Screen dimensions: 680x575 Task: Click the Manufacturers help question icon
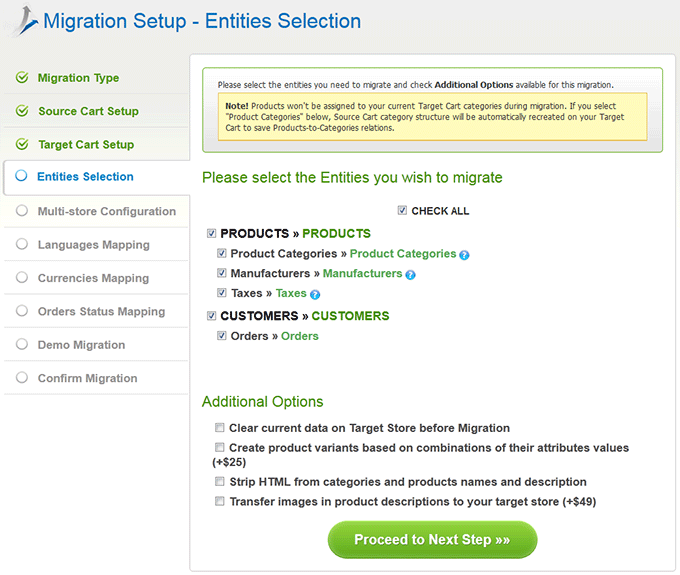click(410, 275)
